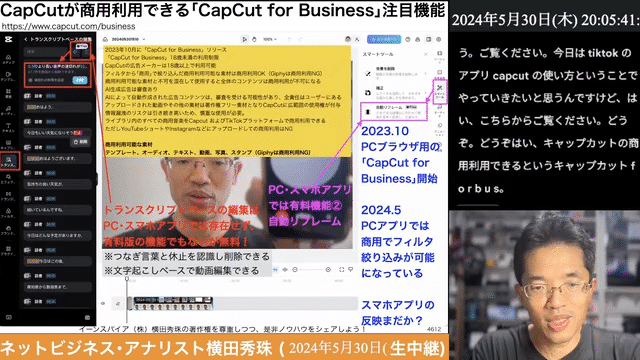Click the fit-timeline icon near zoom slider
The height and width of the screenshot is (360, 640).
[x=341, y=269]
